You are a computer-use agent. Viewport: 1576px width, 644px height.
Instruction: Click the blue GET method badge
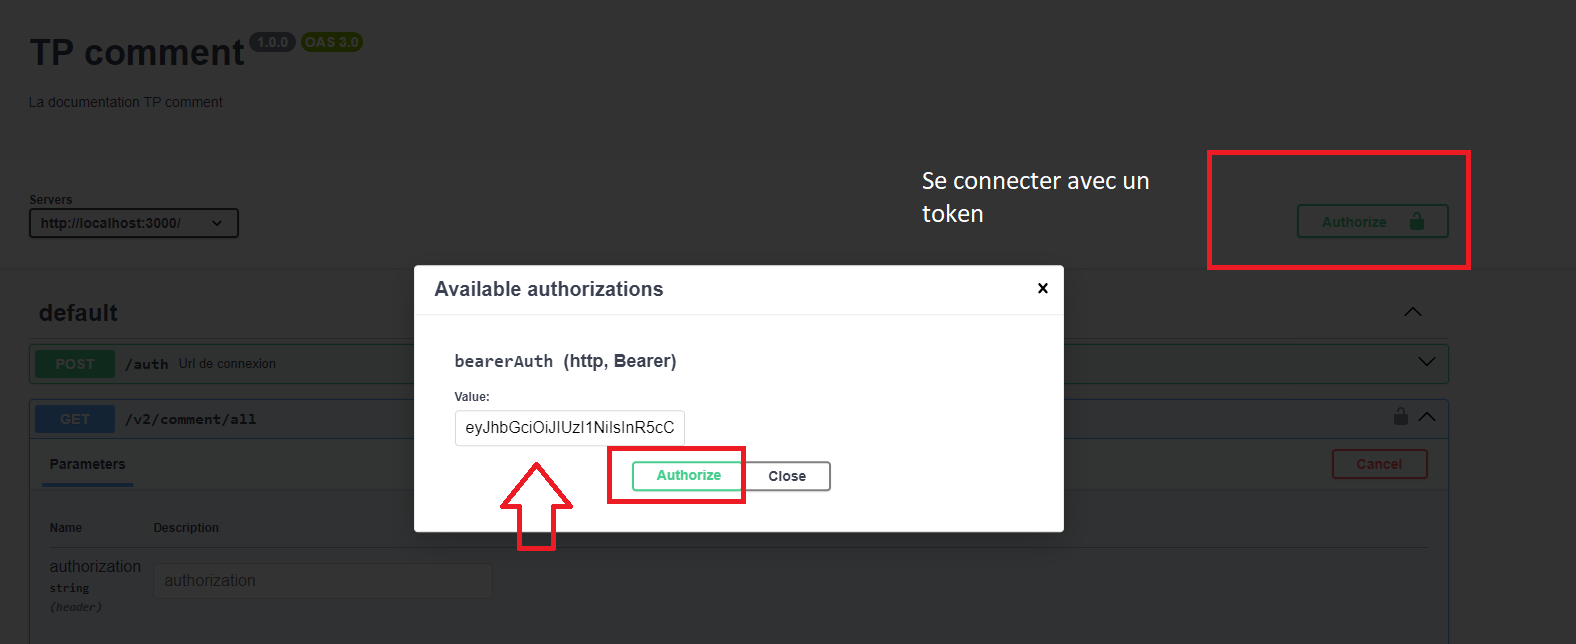(75, 419)
